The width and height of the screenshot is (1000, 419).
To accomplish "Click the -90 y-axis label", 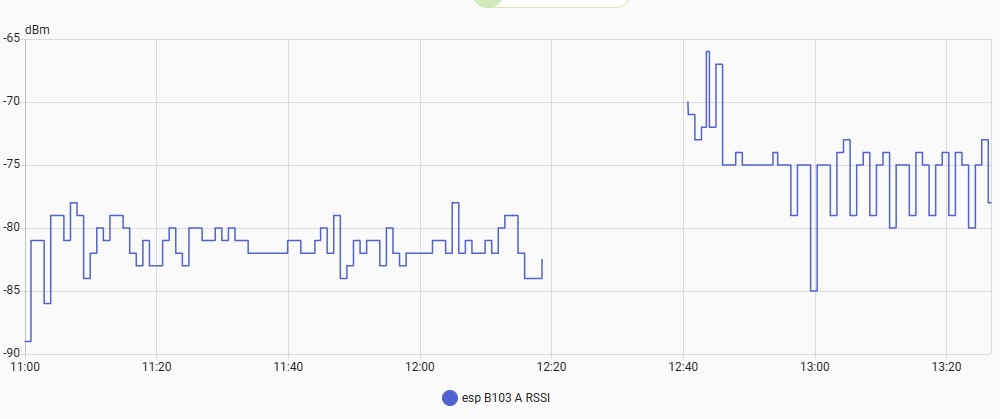I will point(11,353).
